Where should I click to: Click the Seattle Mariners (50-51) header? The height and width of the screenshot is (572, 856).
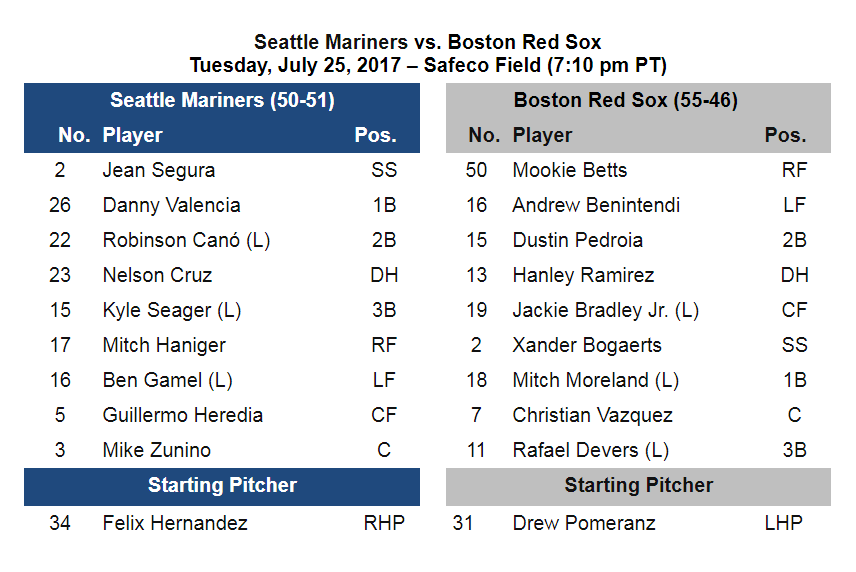222,100
